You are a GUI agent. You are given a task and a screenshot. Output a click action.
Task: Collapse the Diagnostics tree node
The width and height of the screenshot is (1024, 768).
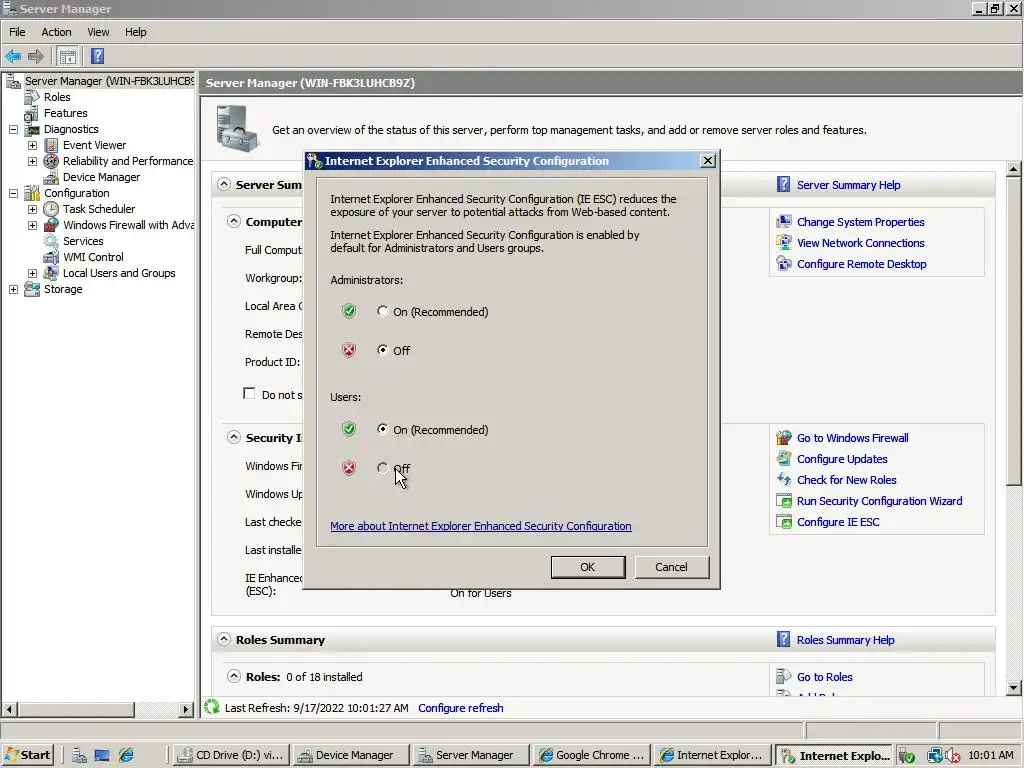coord(13,129)
